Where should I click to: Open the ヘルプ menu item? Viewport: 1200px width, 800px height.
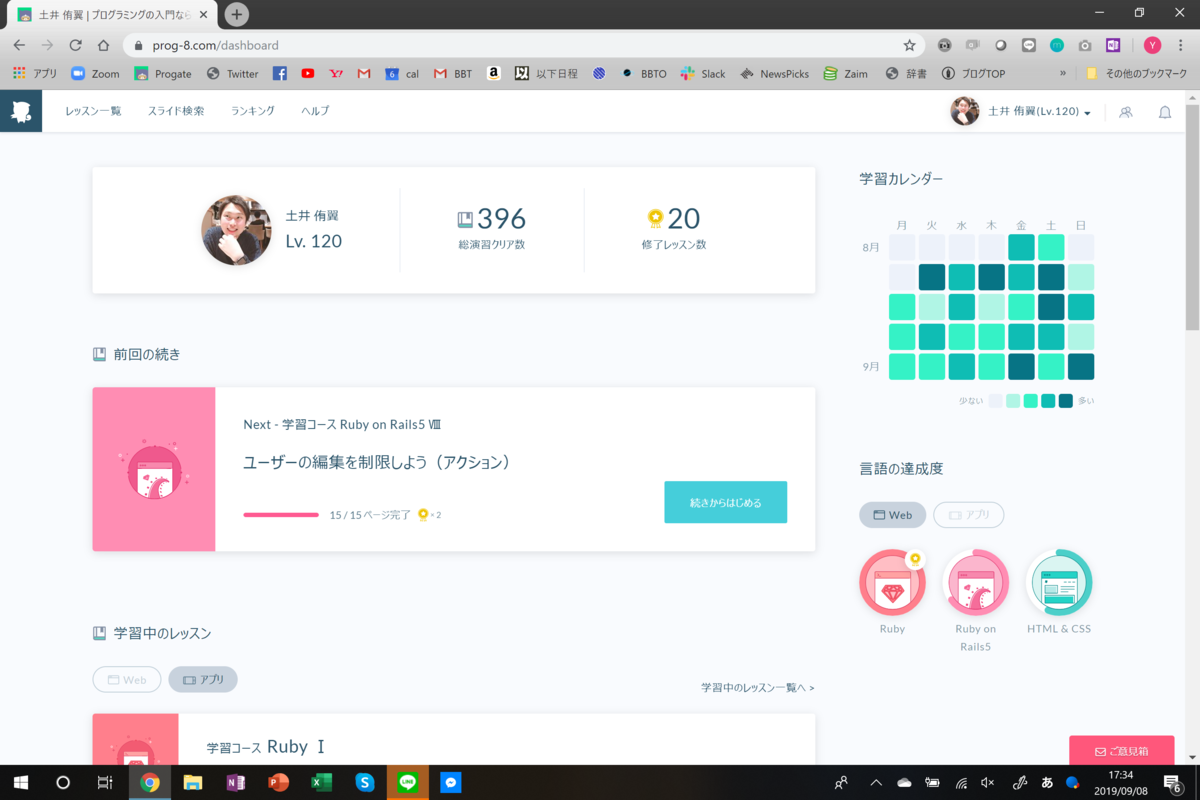315,111
